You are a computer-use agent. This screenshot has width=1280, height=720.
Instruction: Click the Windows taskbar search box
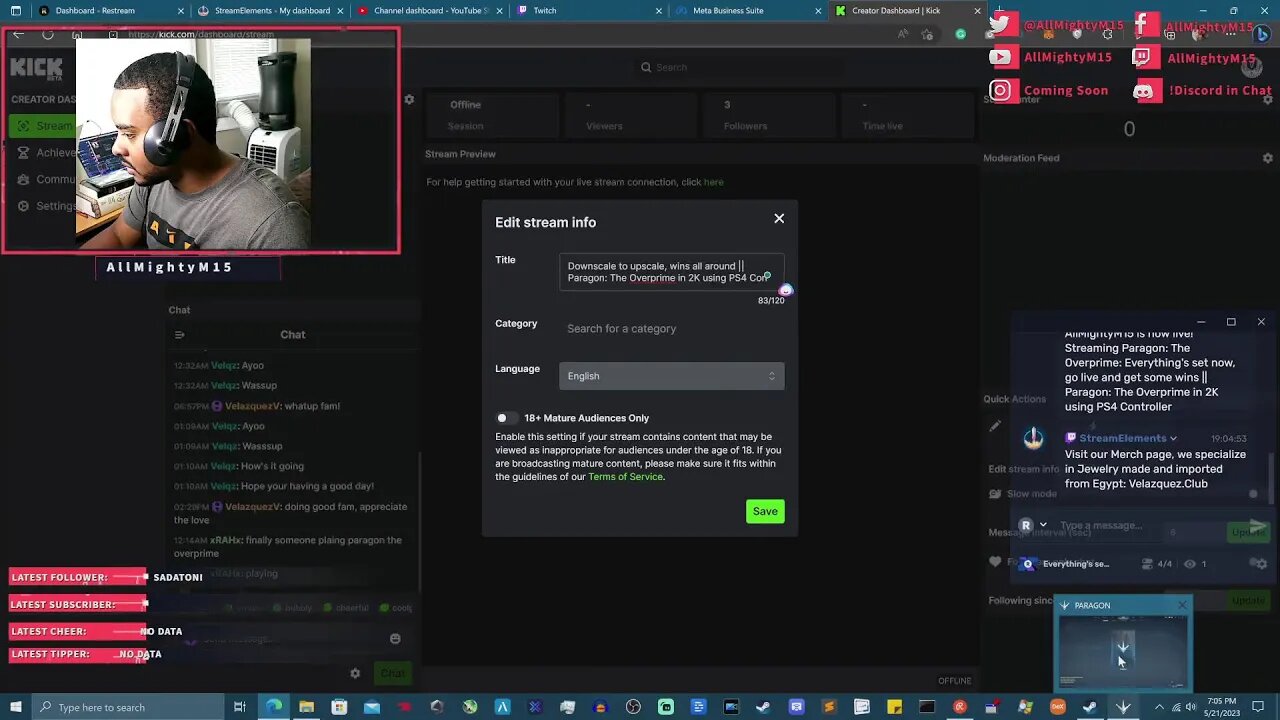(130, 707)
